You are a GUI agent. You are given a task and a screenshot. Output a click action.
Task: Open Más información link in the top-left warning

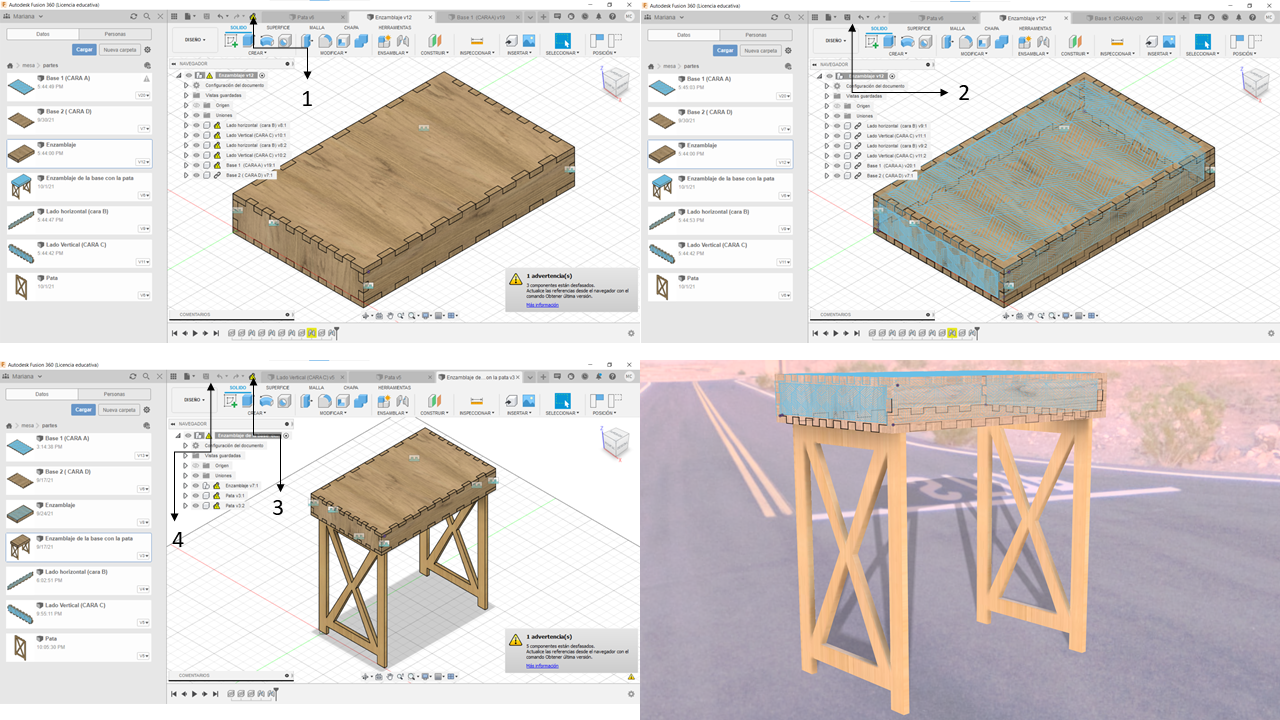pos(542,304)
